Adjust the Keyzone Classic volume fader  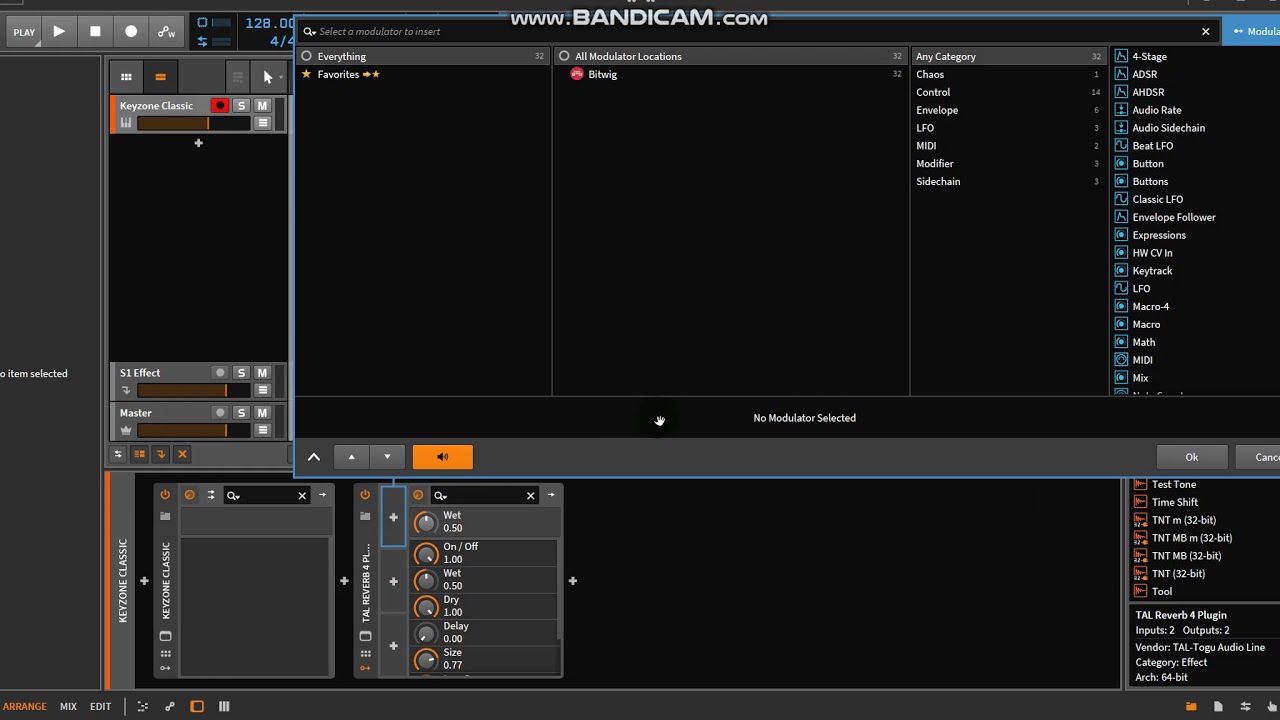point(194,123)
